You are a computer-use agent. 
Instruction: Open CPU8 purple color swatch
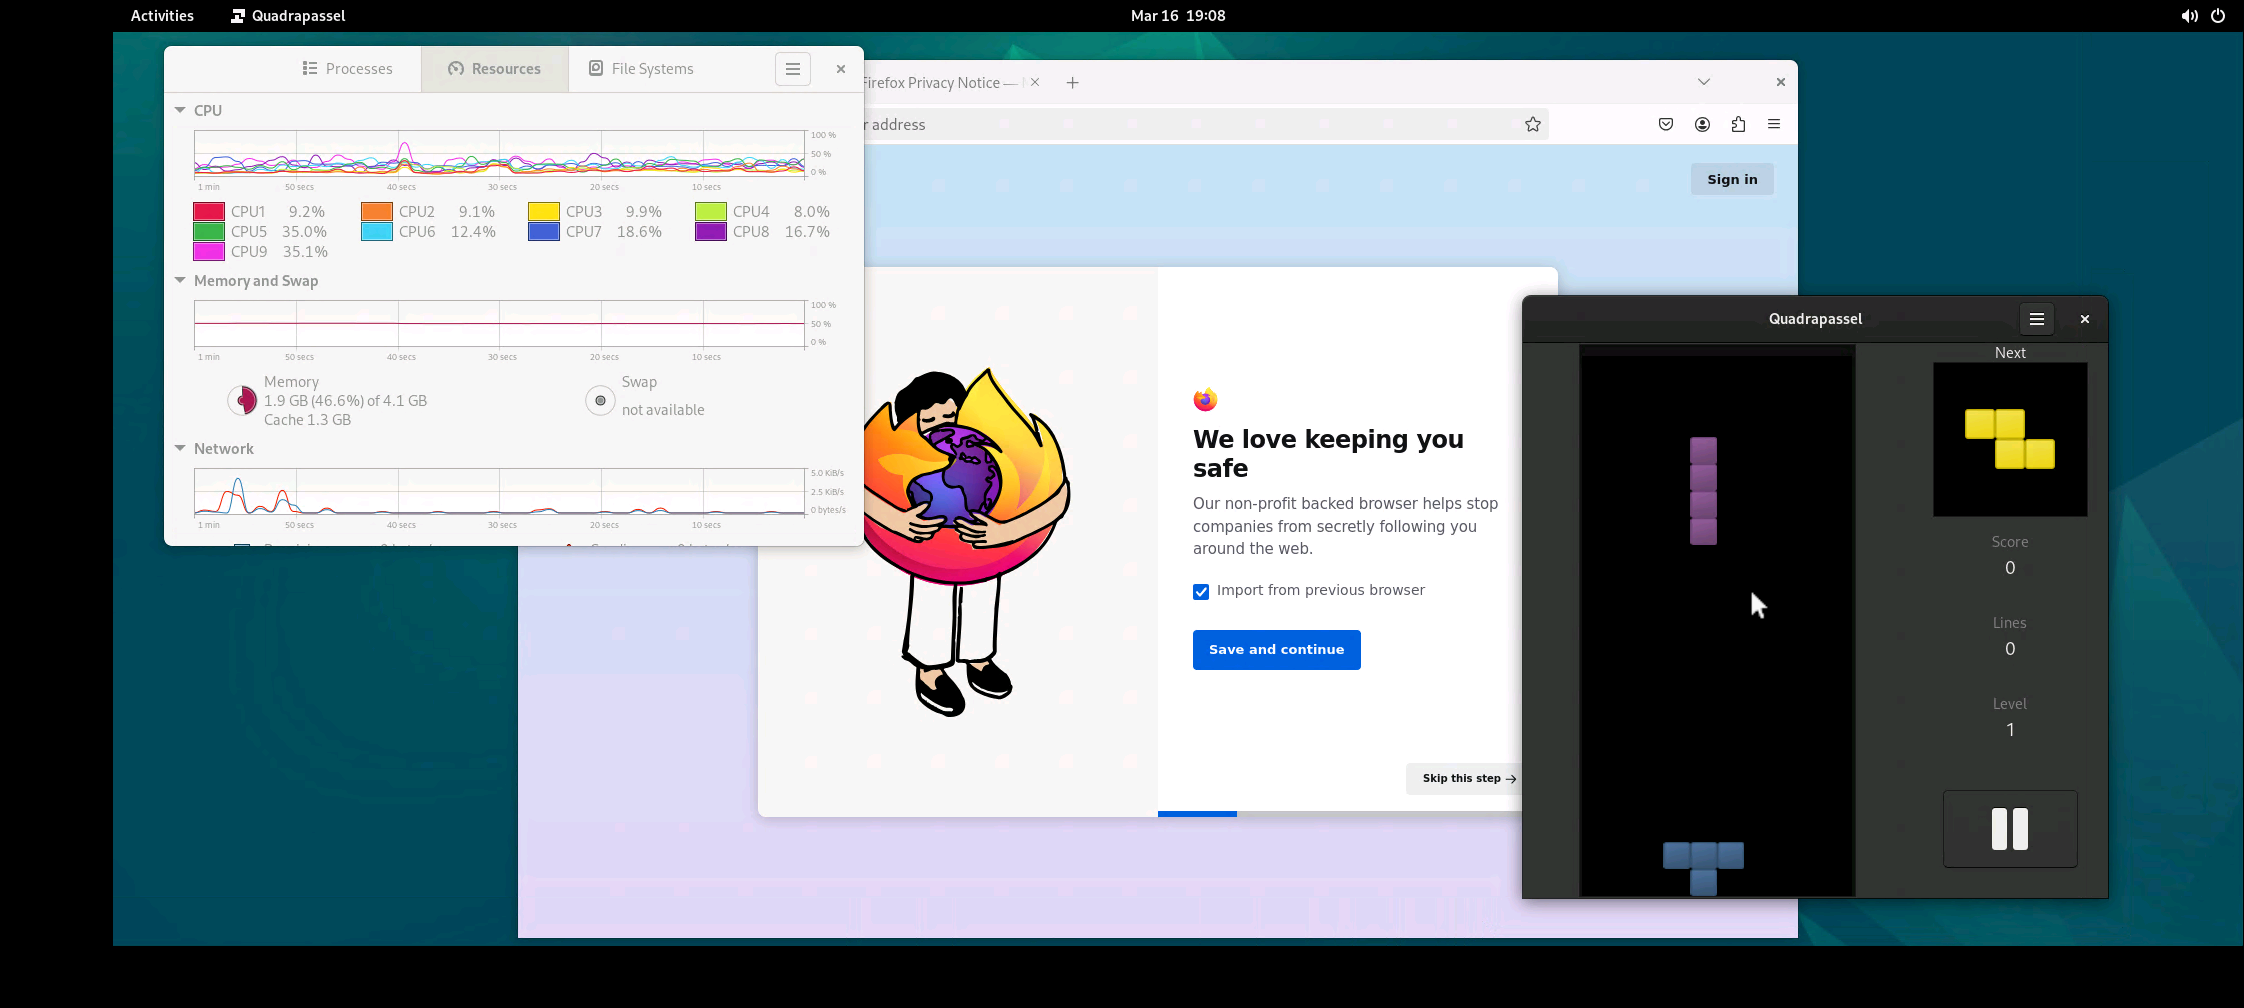point(711,232)
